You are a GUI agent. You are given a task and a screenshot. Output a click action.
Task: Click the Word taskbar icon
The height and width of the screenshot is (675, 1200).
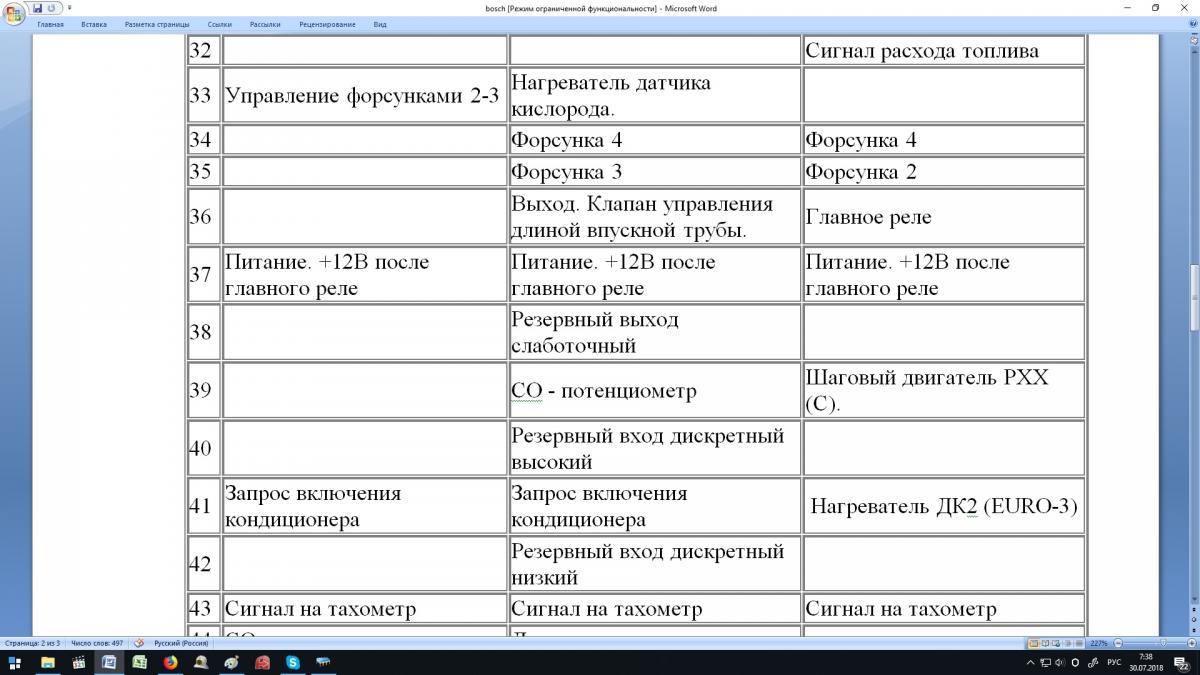coord(109,662)
